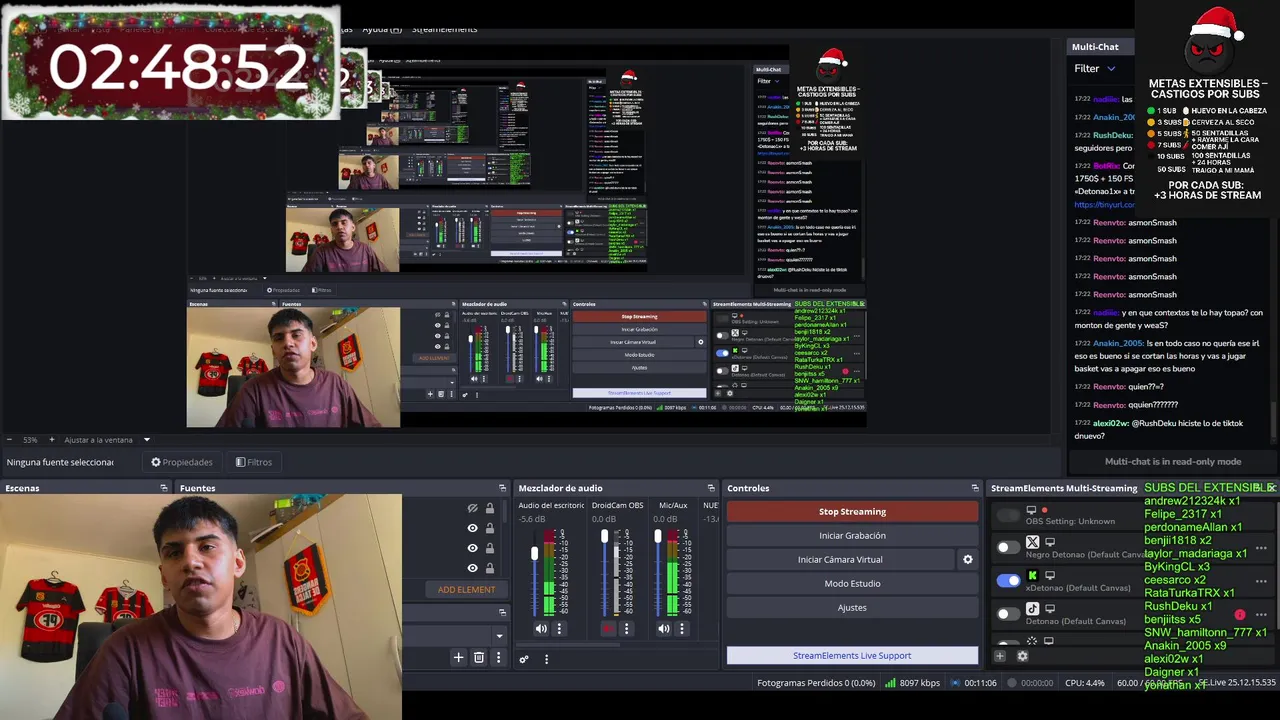Delete selected source with trash icon

pos(479,657)
